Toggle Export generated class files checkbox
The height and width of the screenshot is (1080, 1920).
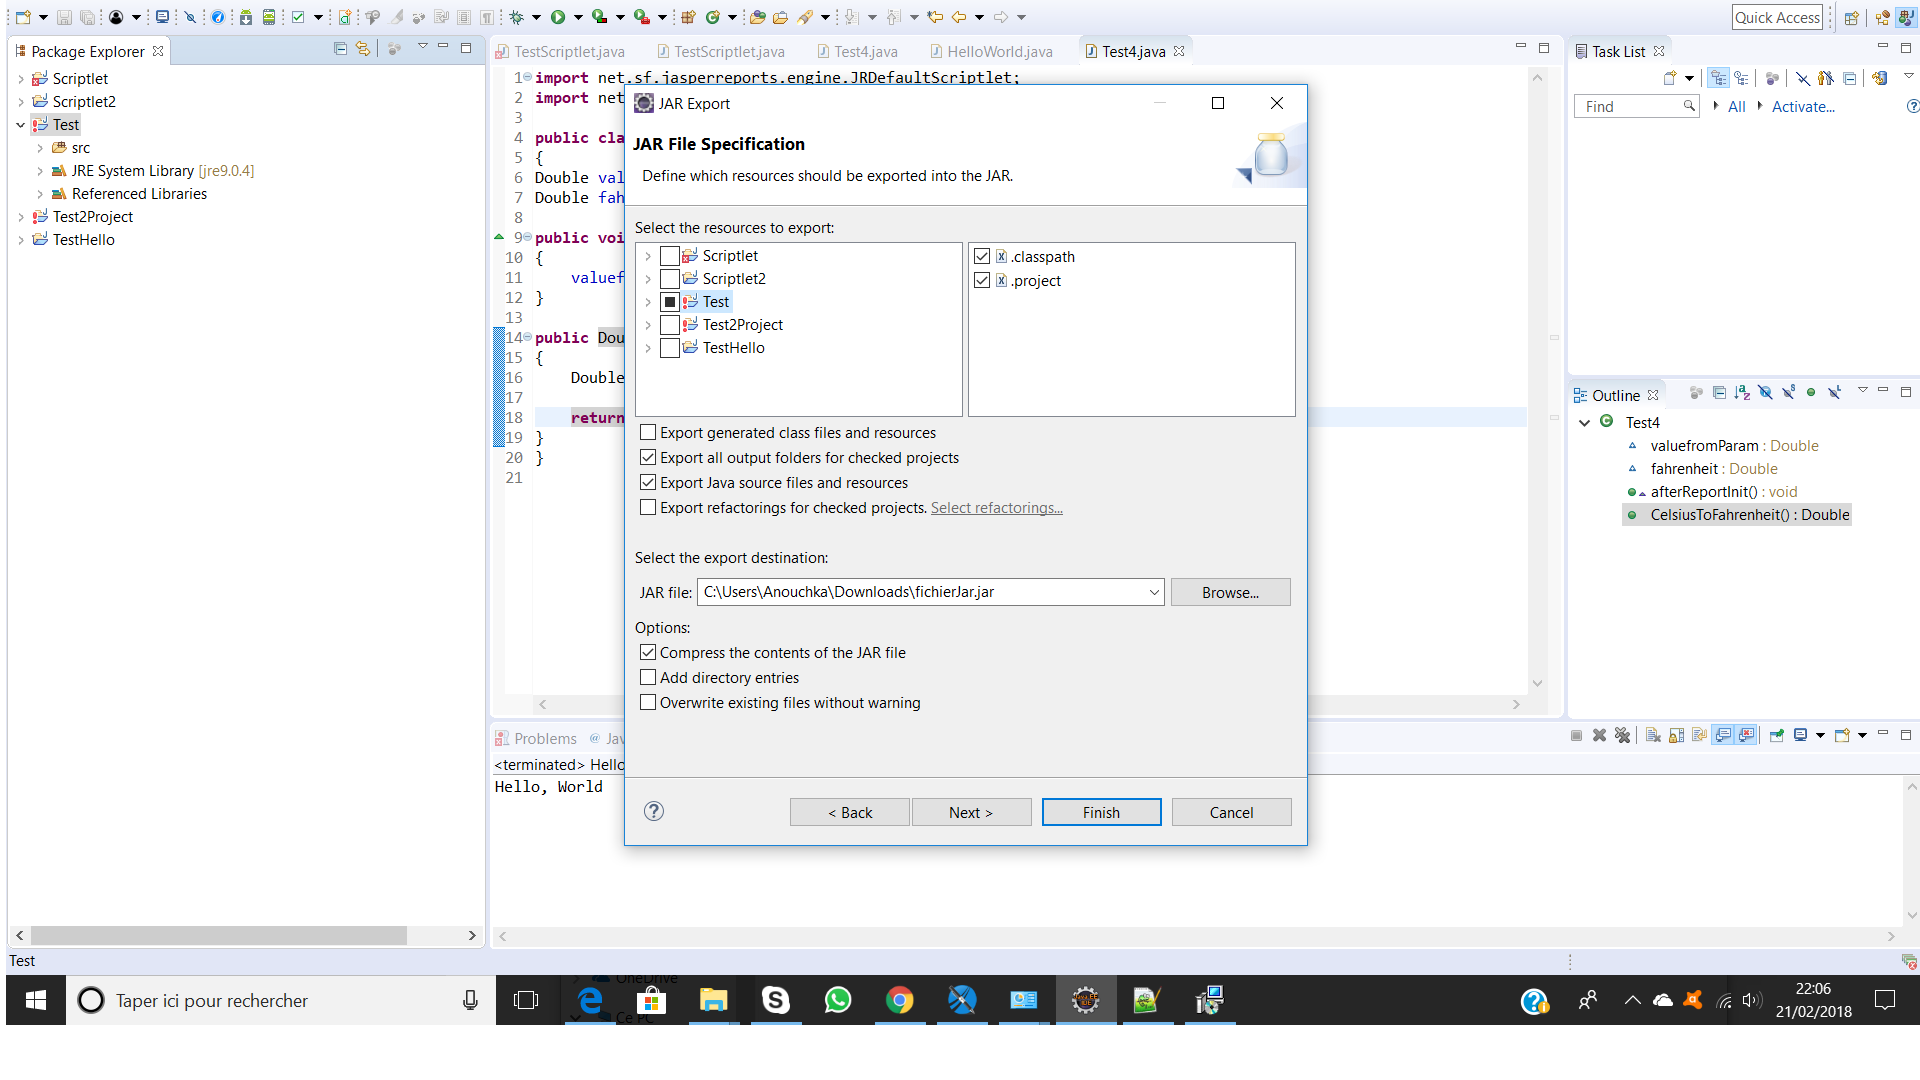tap(647, 431)
